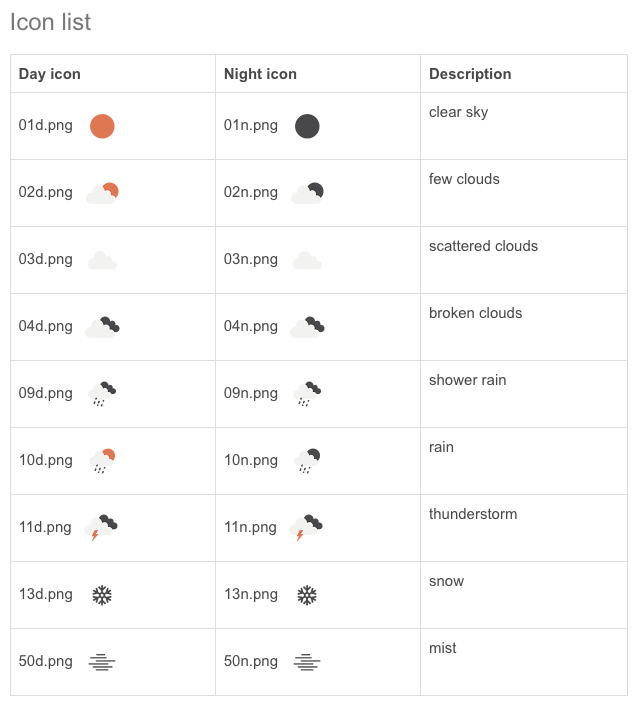Click the broken clouds night icon
Image resolution: width=635 pixels, height=706 pixels.
pos(308,327)
